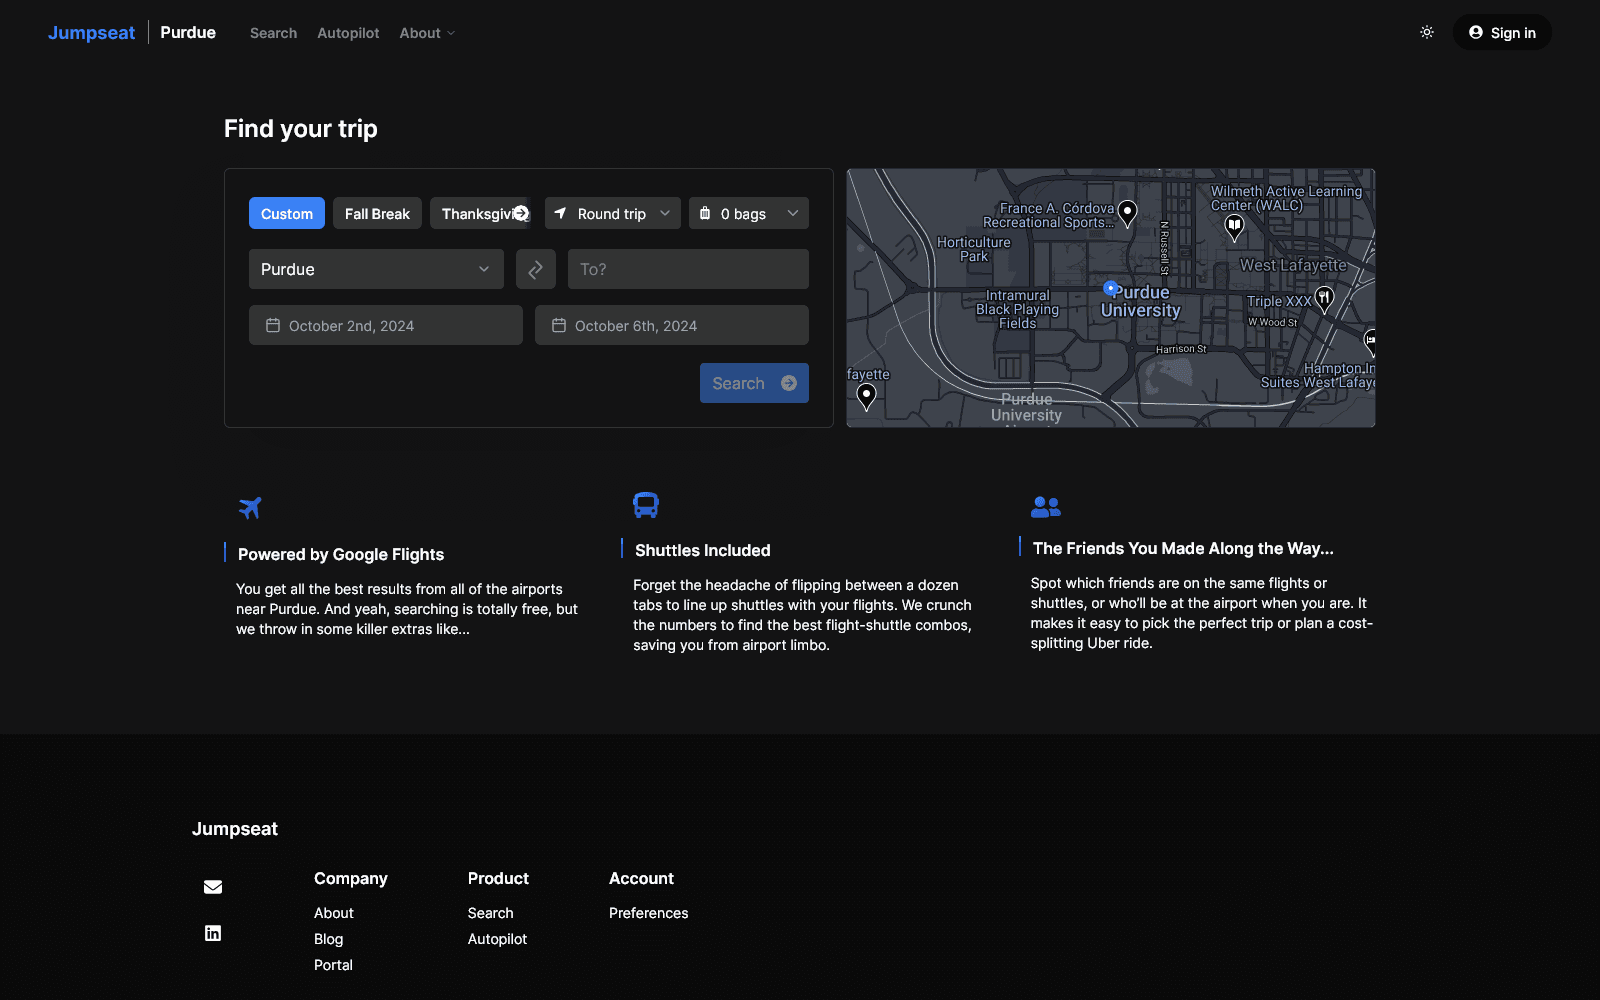1600x1000 pixels.
Task: Click the Sign in button
Action: (x=1502, y=32)
